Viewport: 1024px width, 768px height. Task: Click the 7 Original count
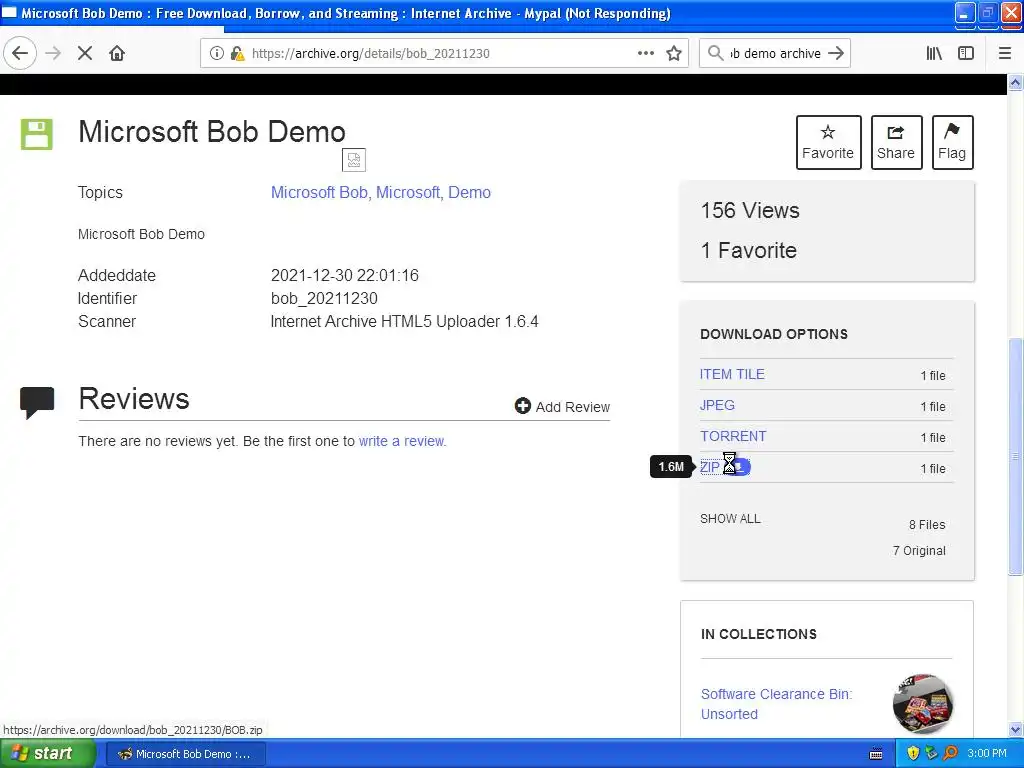tap(919, 551)
